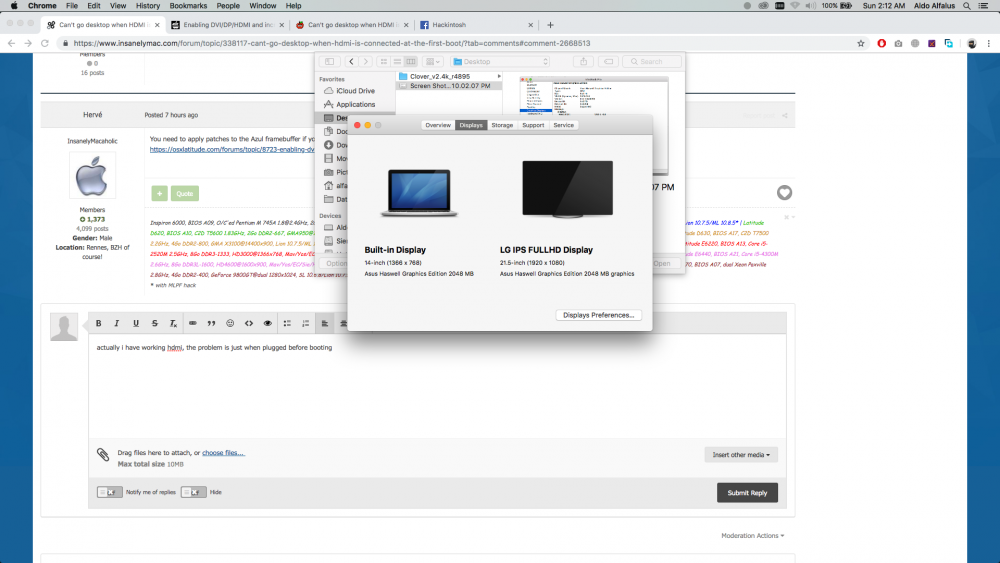Open the History menu
Image resolution: width=1000 pixels, height=563 pixels.
(148, 6)
